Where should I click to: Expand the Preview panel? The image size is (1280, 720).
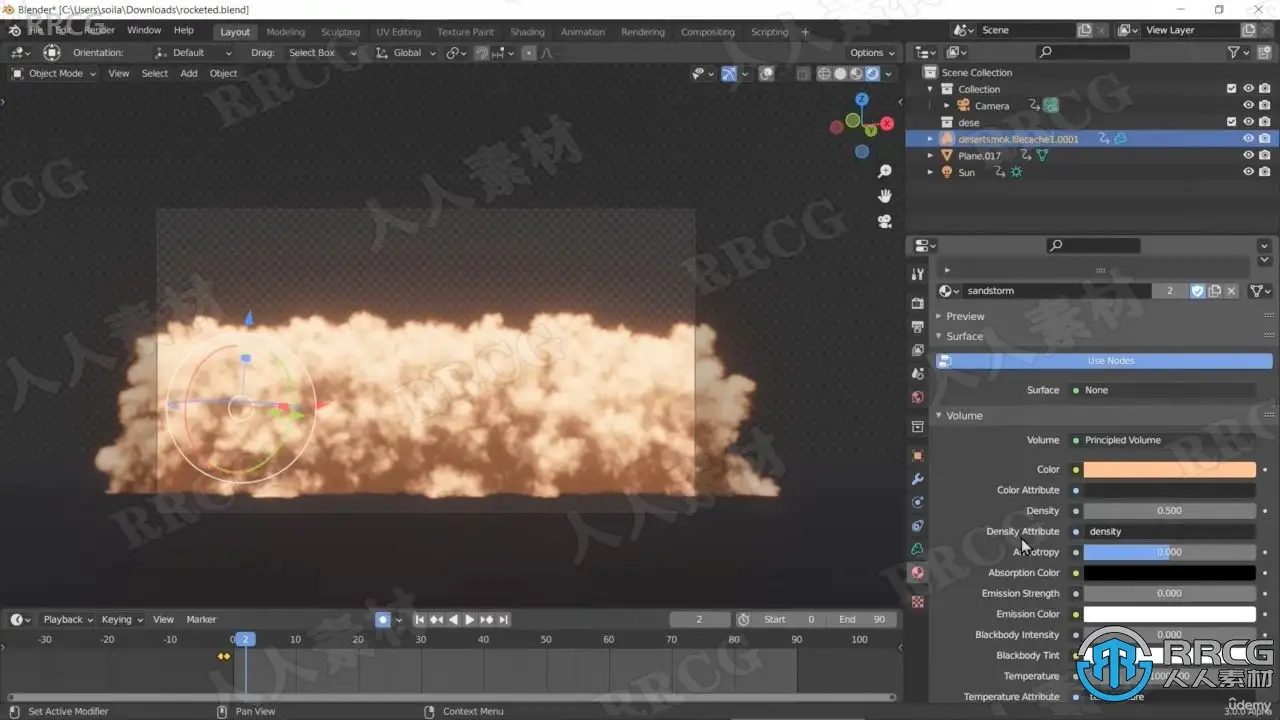(x=965, y=316)
